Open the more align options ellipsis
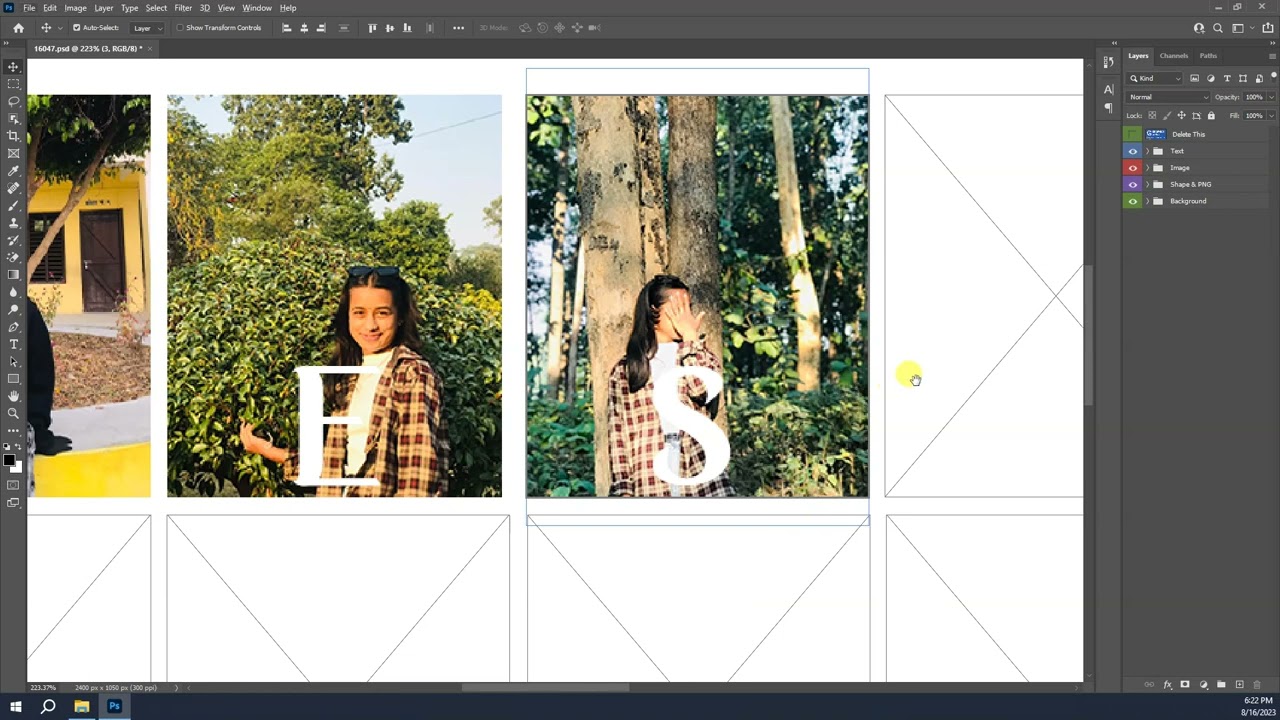Screen dimensions: 1280x720 tap(458, 28)
